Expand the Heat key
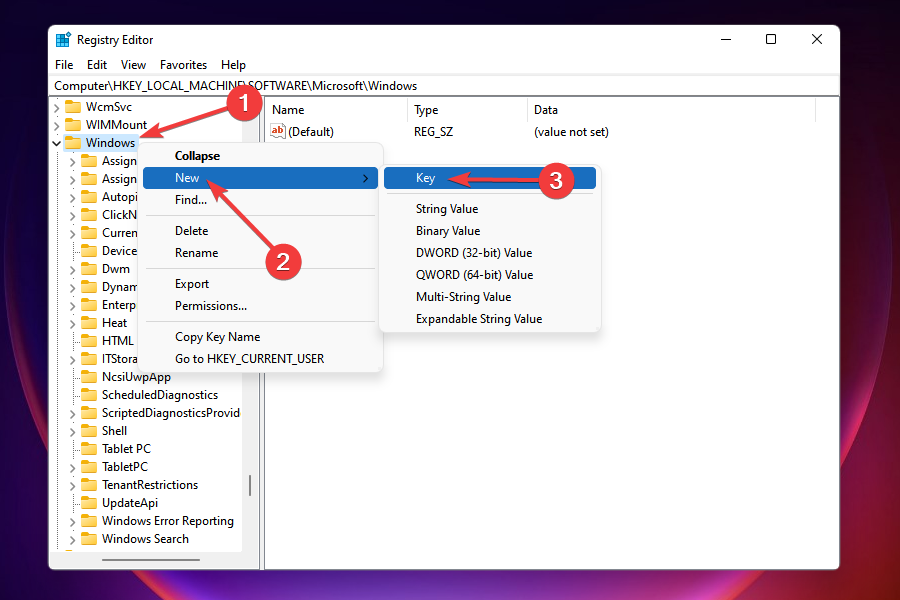Screen dimensions: 900x600 coord(72,323)
